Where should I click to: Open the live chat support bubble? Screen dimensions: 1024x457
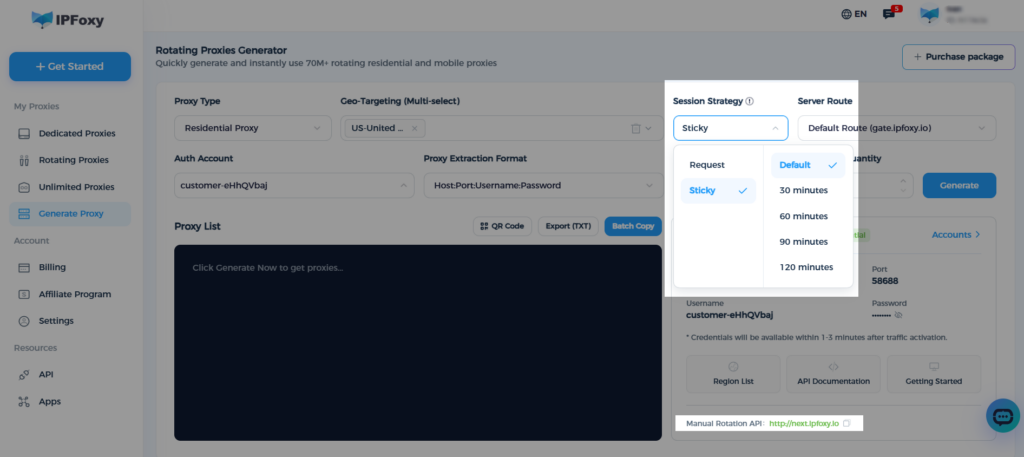(1002, 416)
